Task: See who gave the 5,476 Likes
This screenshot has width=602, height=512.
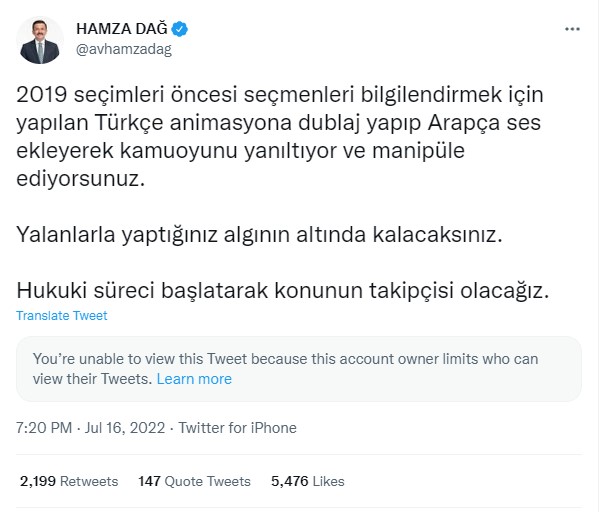Action: 307,481
